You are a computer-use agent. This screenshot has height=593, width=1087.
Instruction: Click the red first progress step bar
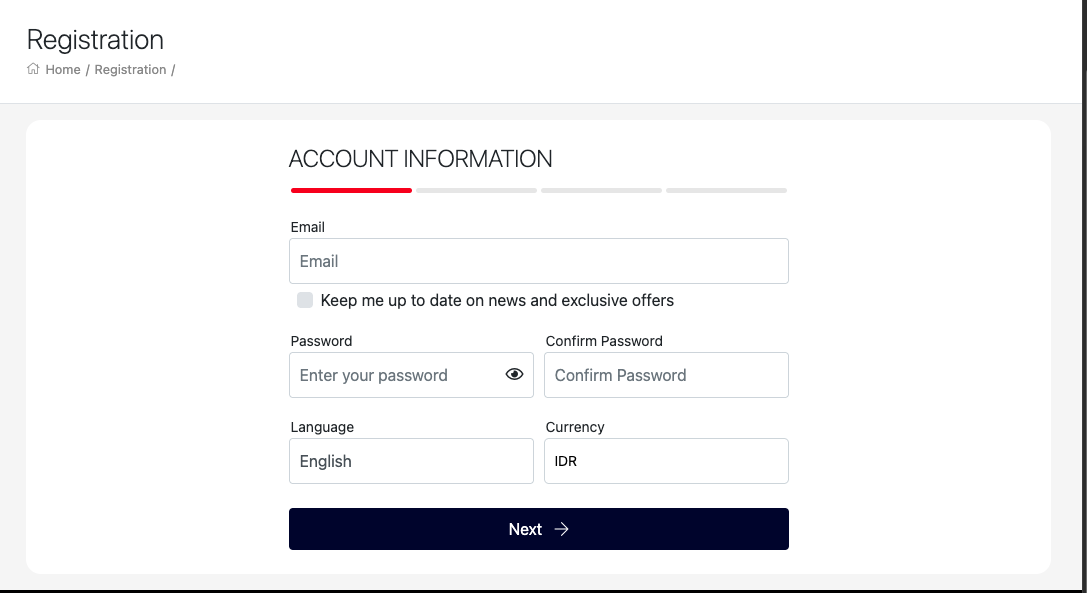351,190
